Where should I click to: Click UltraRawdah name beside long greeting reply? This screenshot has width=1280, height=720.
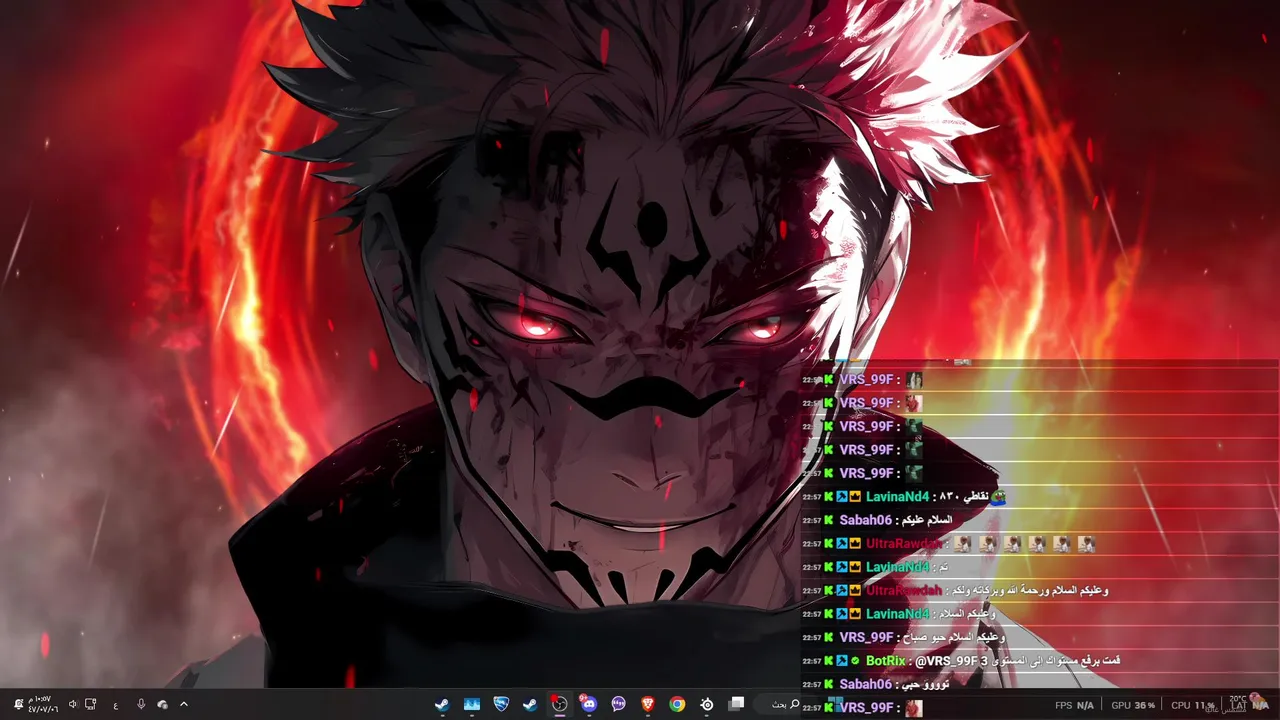pyautogui.click(x=904, y=591)
